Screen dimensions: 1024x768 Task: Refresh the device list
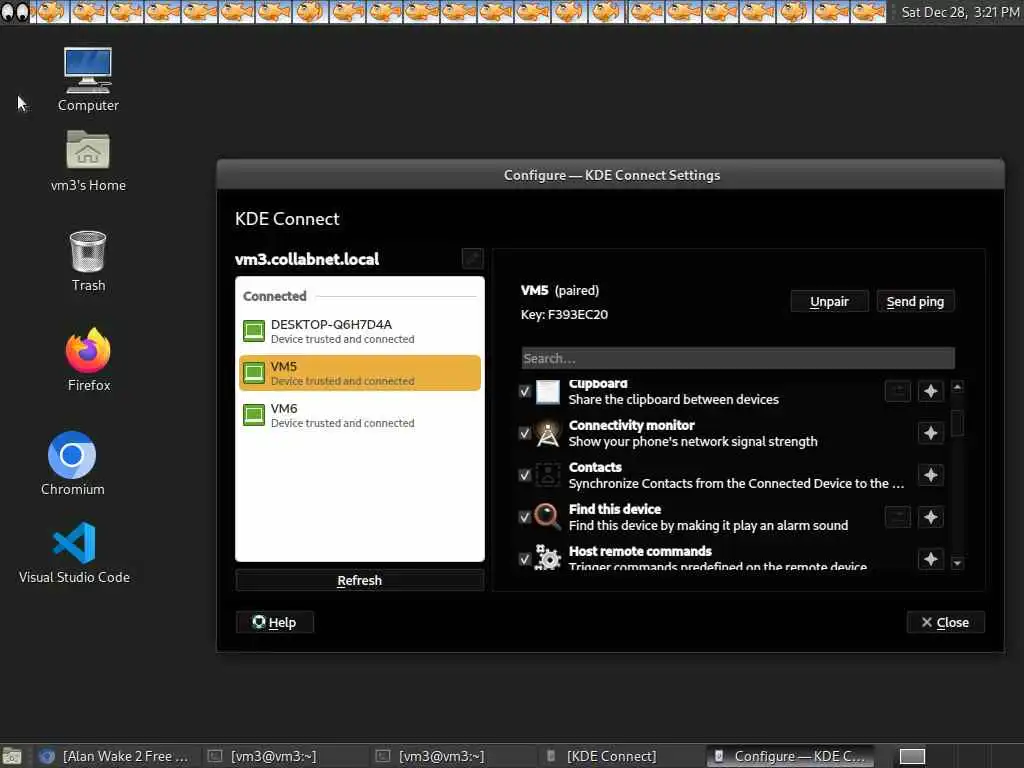[359, 581]
